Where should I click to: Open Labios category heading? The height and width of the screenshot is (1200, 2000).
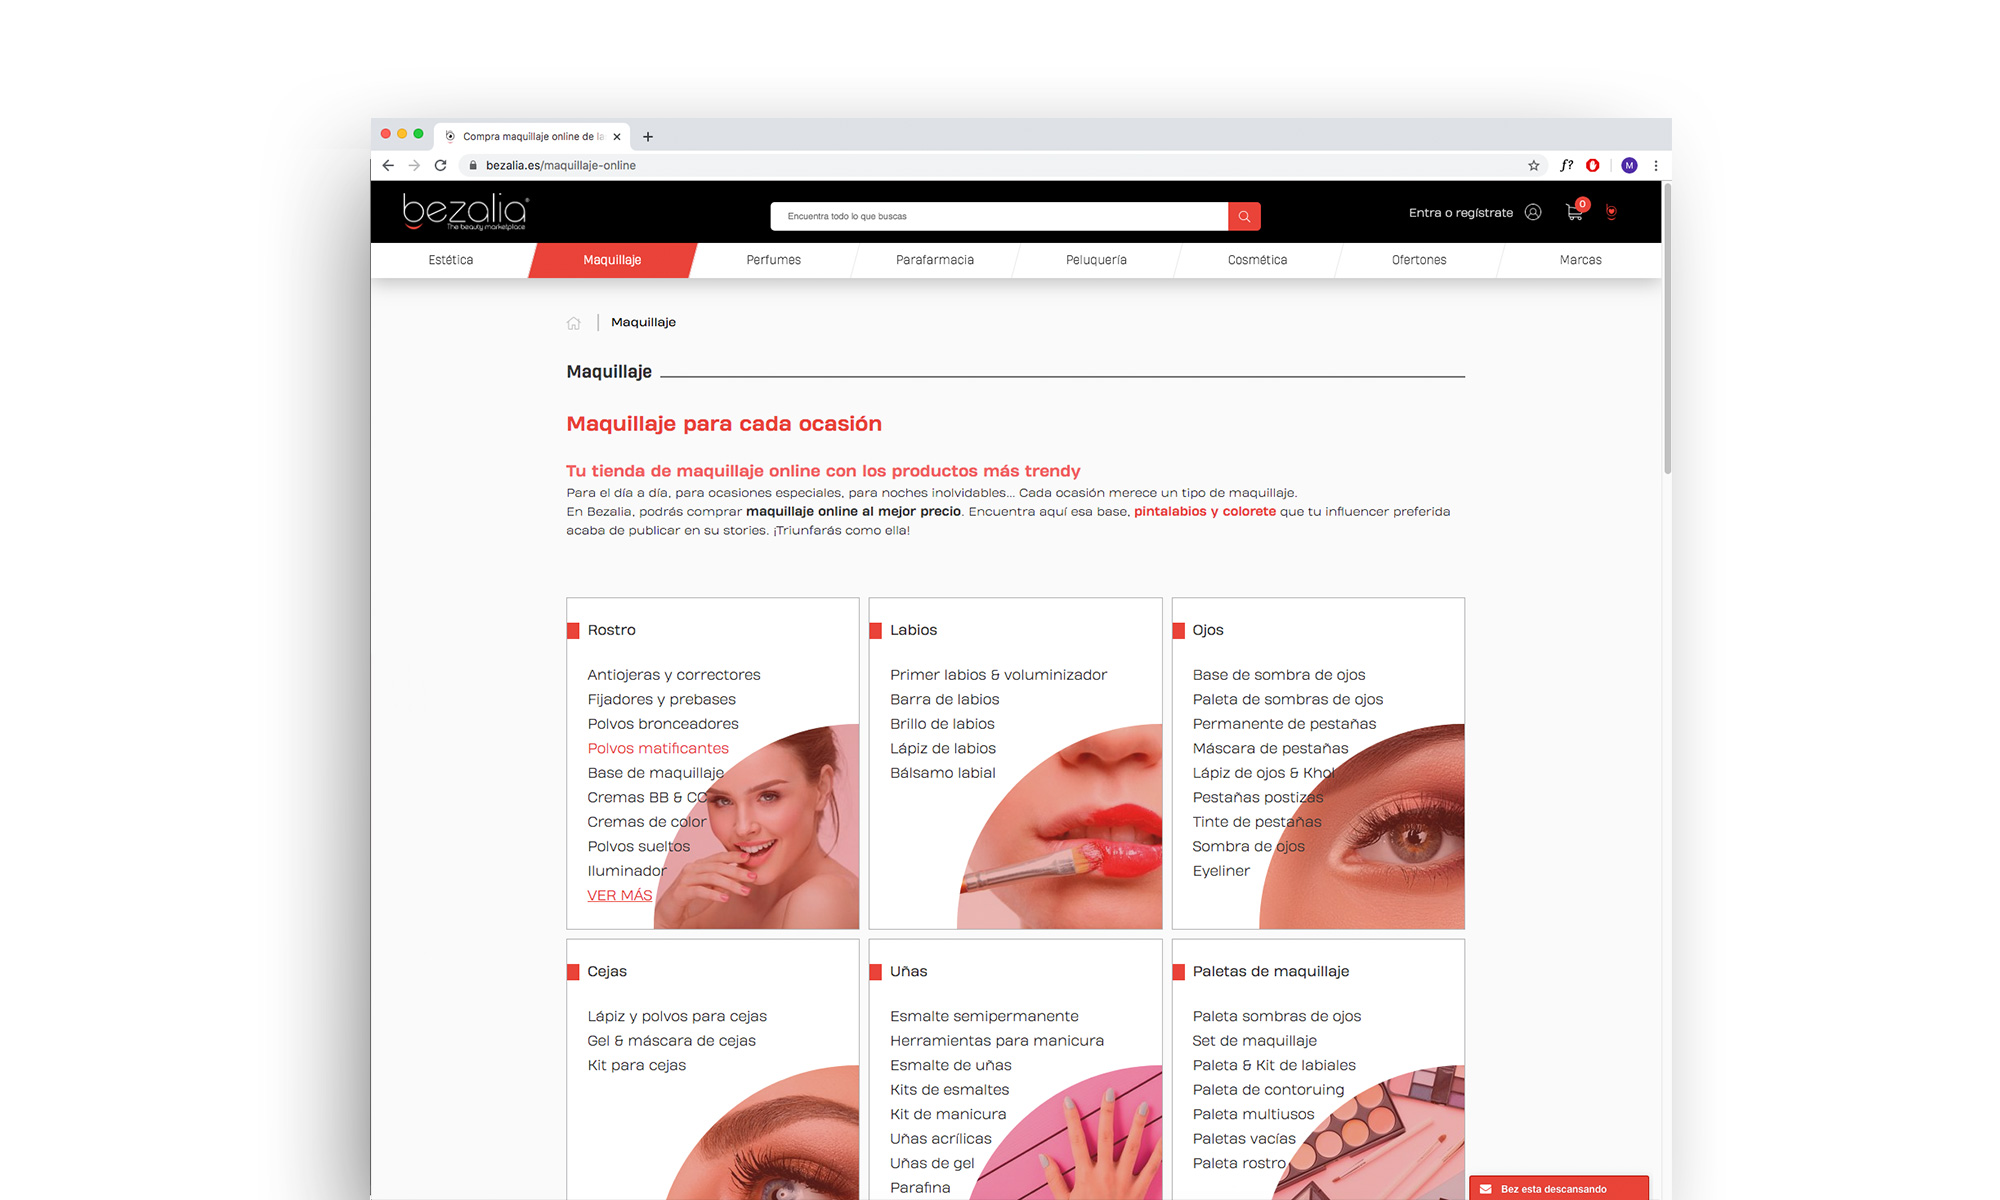click(913, 630)
